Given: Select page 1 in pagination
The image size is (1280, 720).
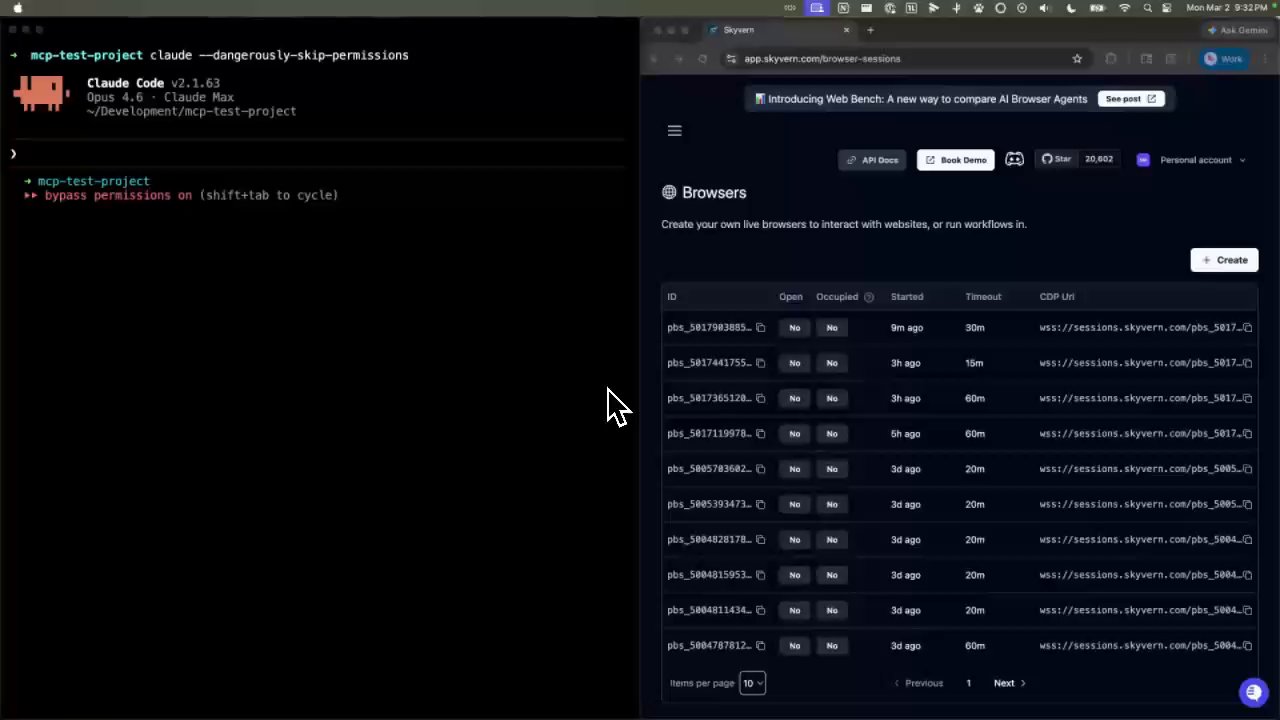Looking at the screenshot, I should coord(968,683).
